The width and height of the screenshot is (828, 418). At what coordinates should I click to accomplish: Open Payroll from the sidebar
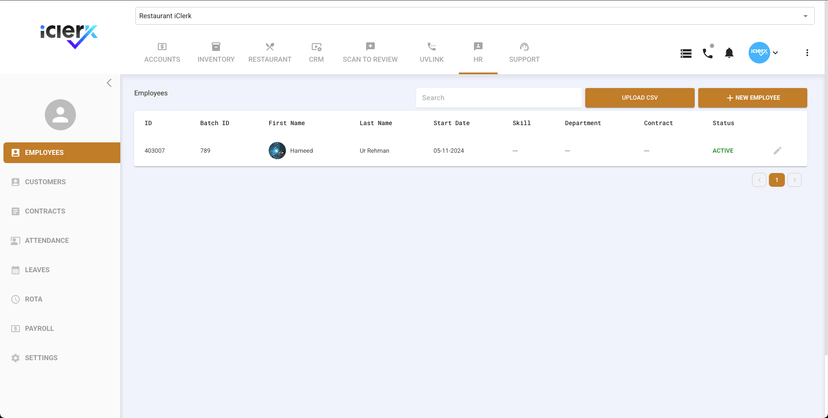(x=39, y=329)
